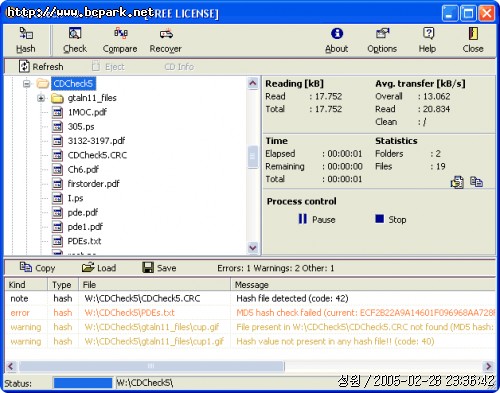Click the status progress bar
500x393 pixels.
coord(83,383)
